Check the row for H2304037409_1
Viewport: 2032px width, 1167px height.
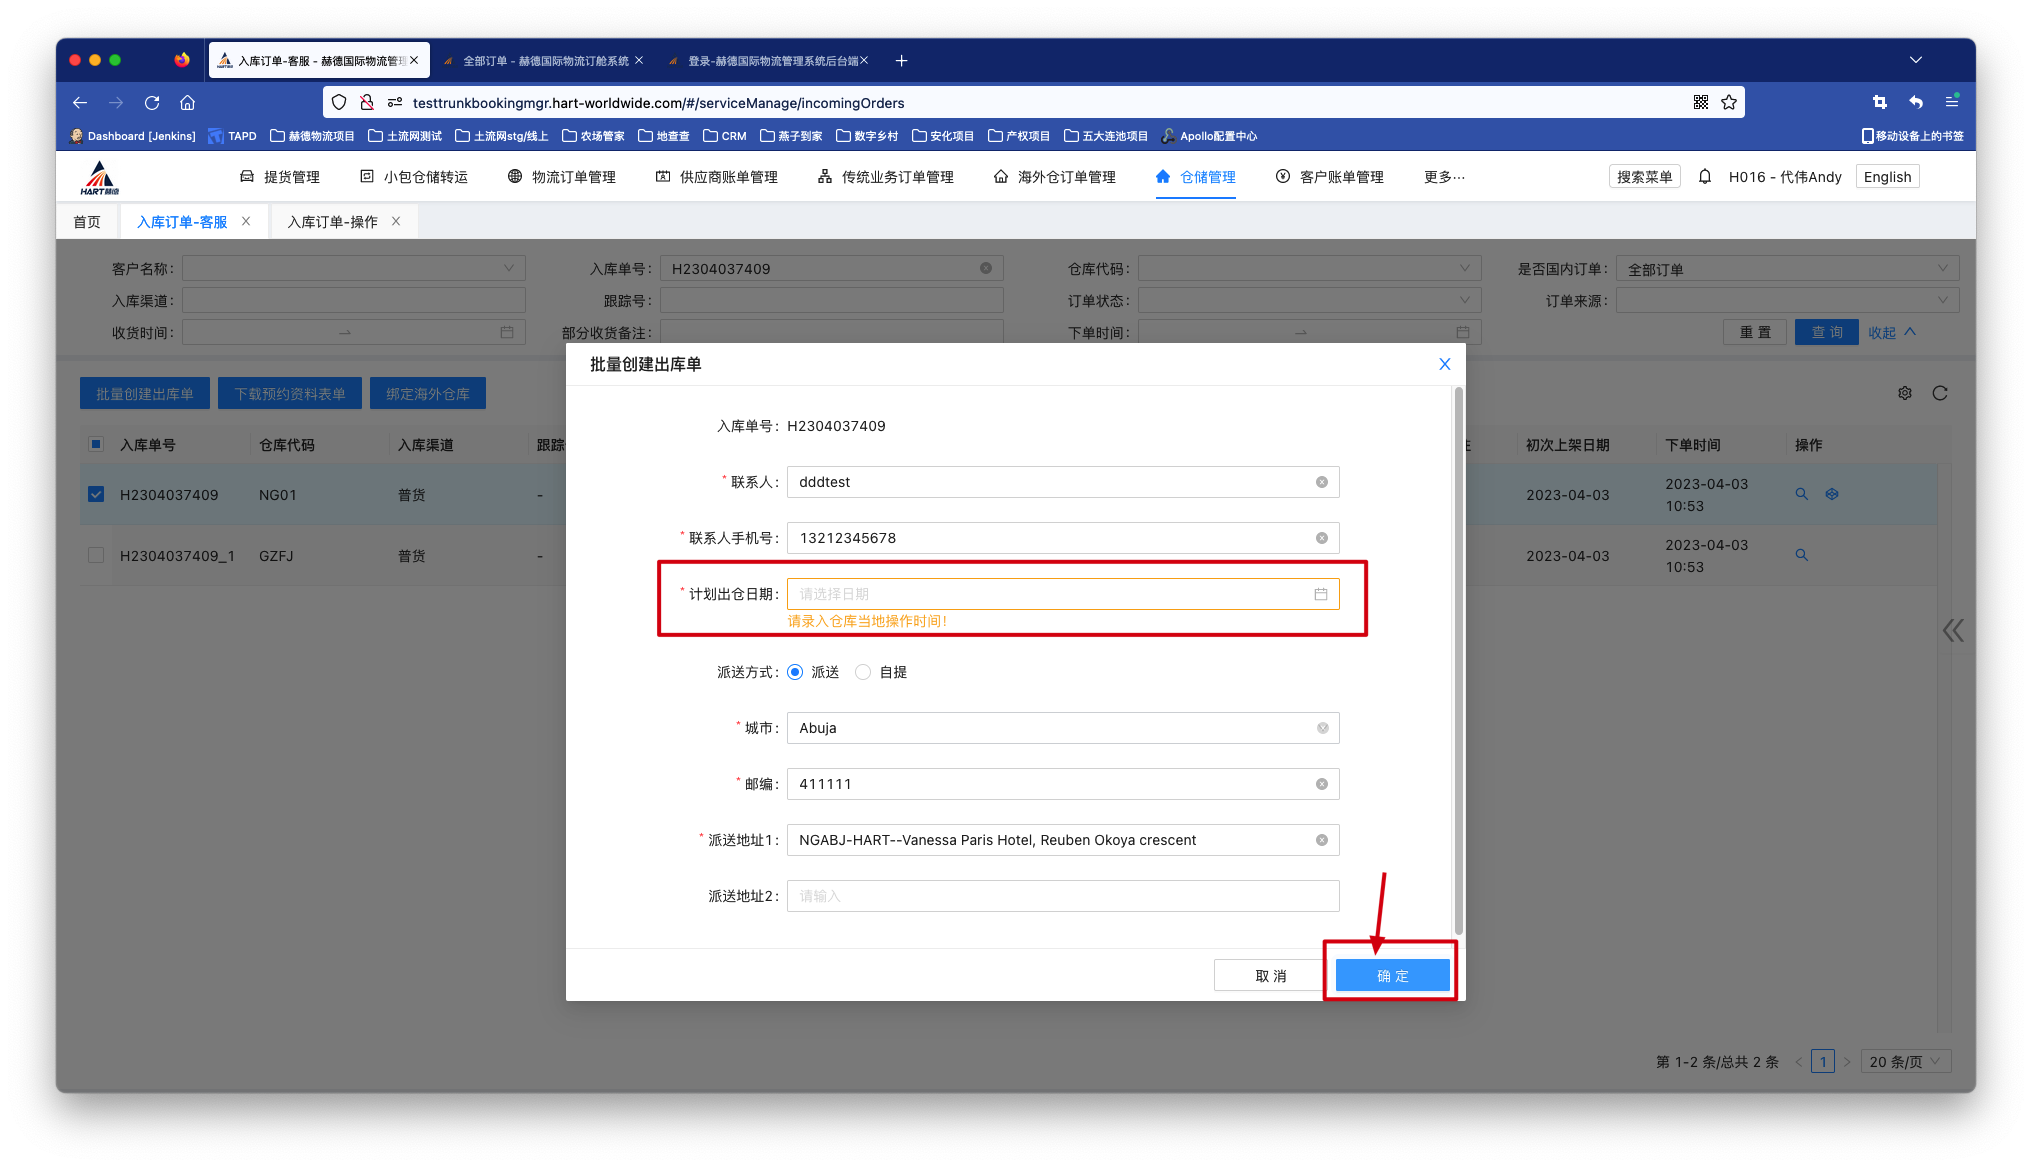click(x=96, y=555)
